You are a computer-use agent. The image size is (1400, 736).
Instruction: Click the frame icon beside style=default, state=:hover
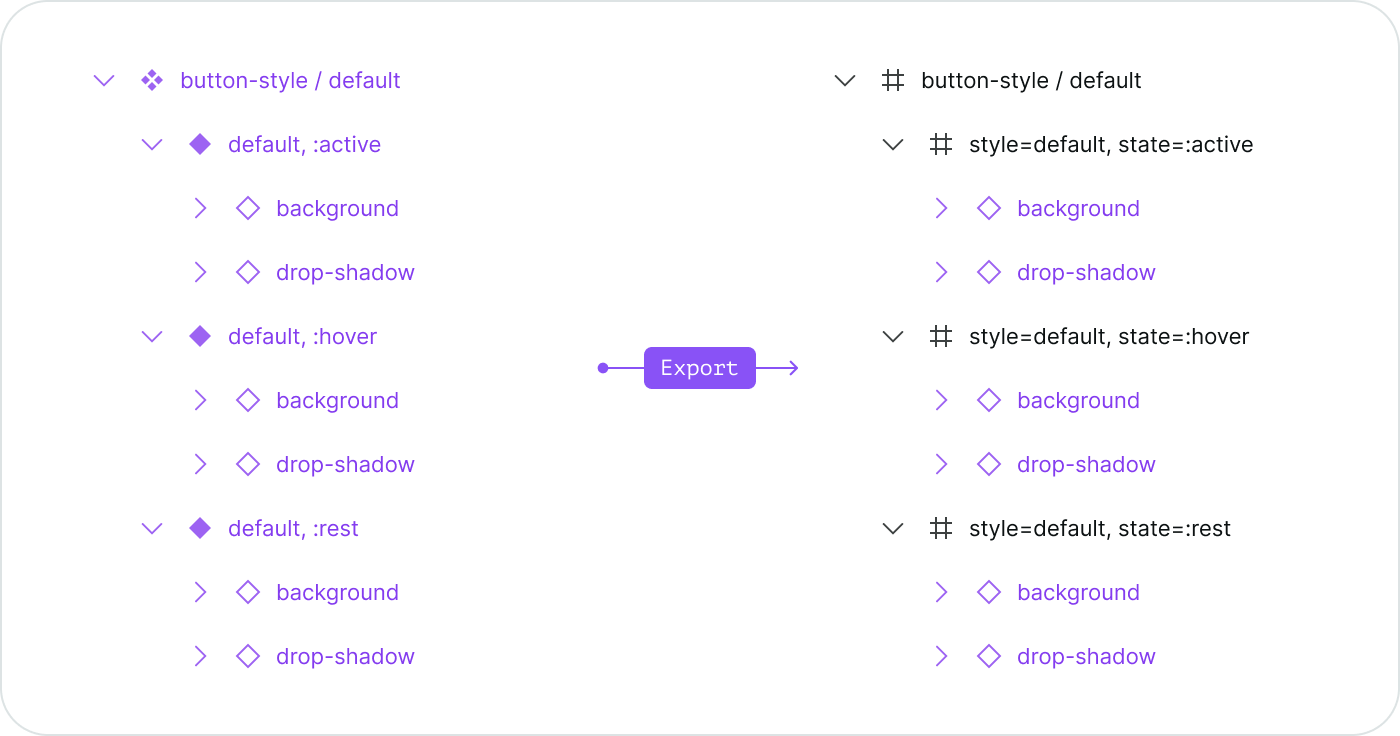point(941,337)
